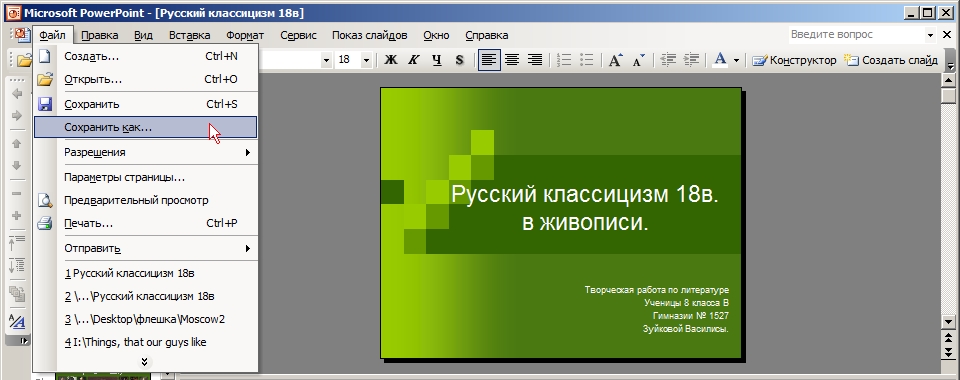Click the outline Move Up arrow icon
This screenshot has width=960, height=380.
pyautogui.click(x=17, y=144)
